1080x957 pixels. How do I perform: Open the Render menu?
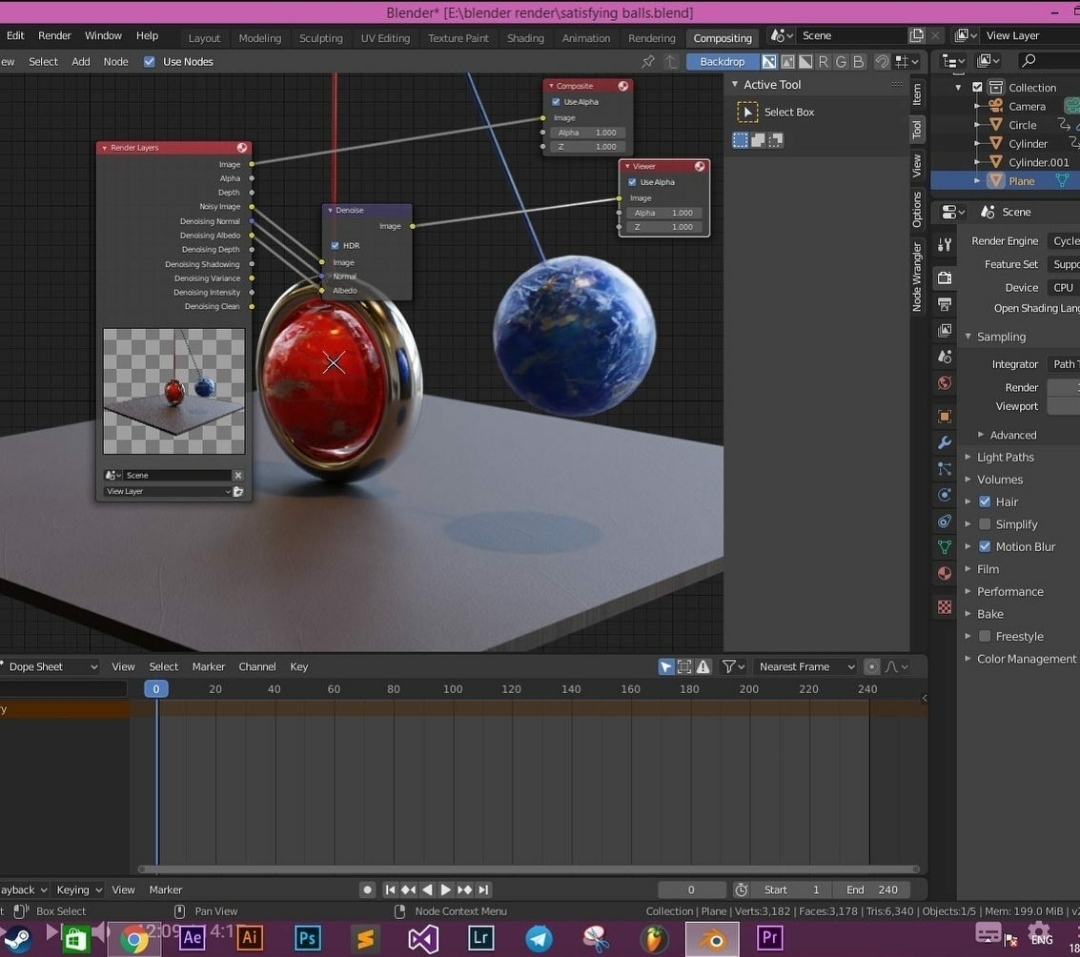pyautogui.click(x=55, y=35)
